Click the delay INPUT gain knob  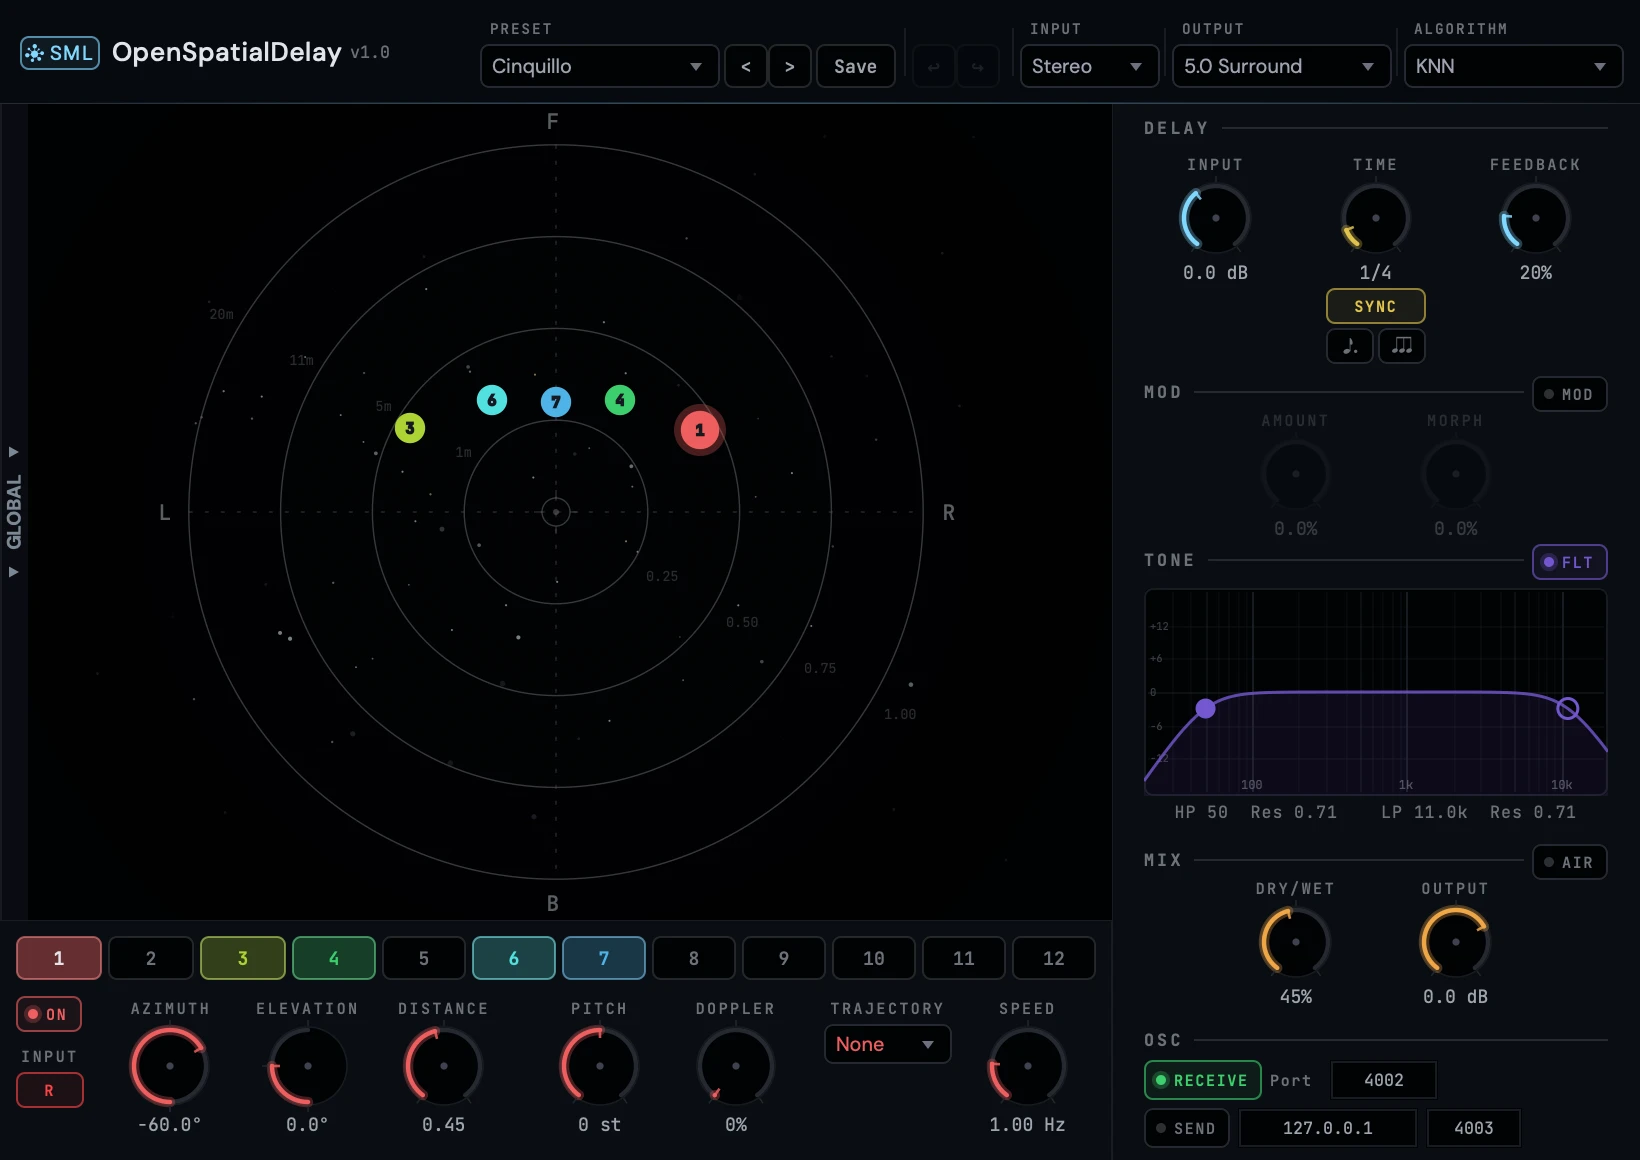coord(1216,218)
